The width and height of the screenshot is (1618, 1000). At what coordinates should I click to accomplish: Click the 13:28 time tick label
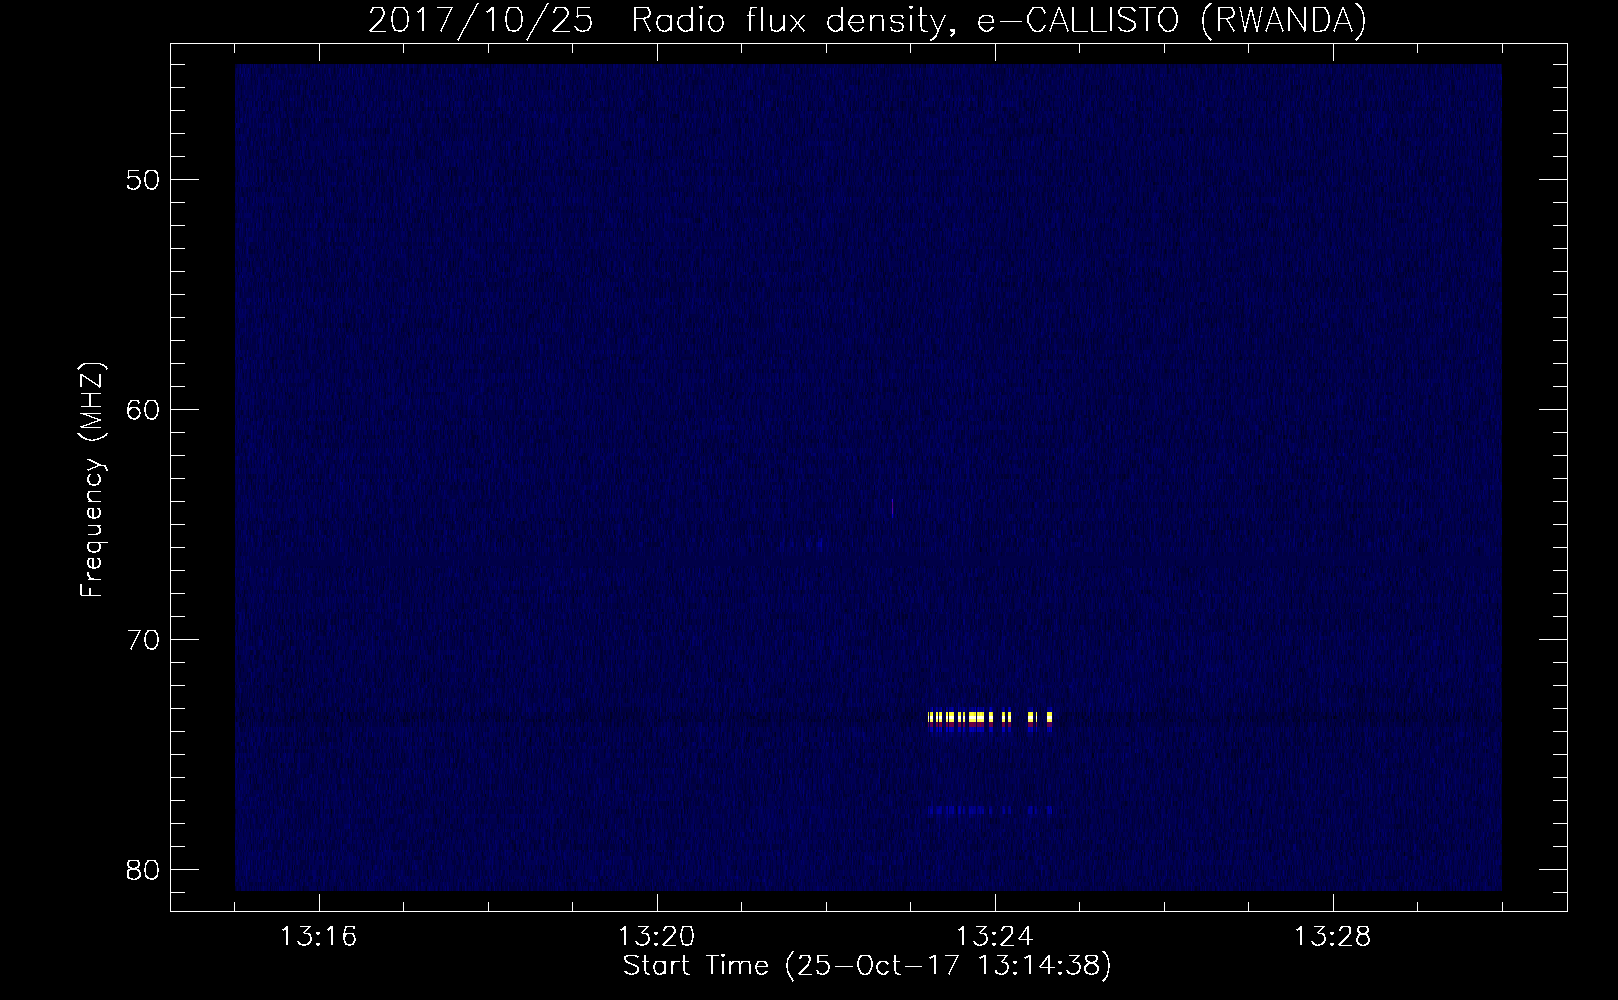point(1333,937)
